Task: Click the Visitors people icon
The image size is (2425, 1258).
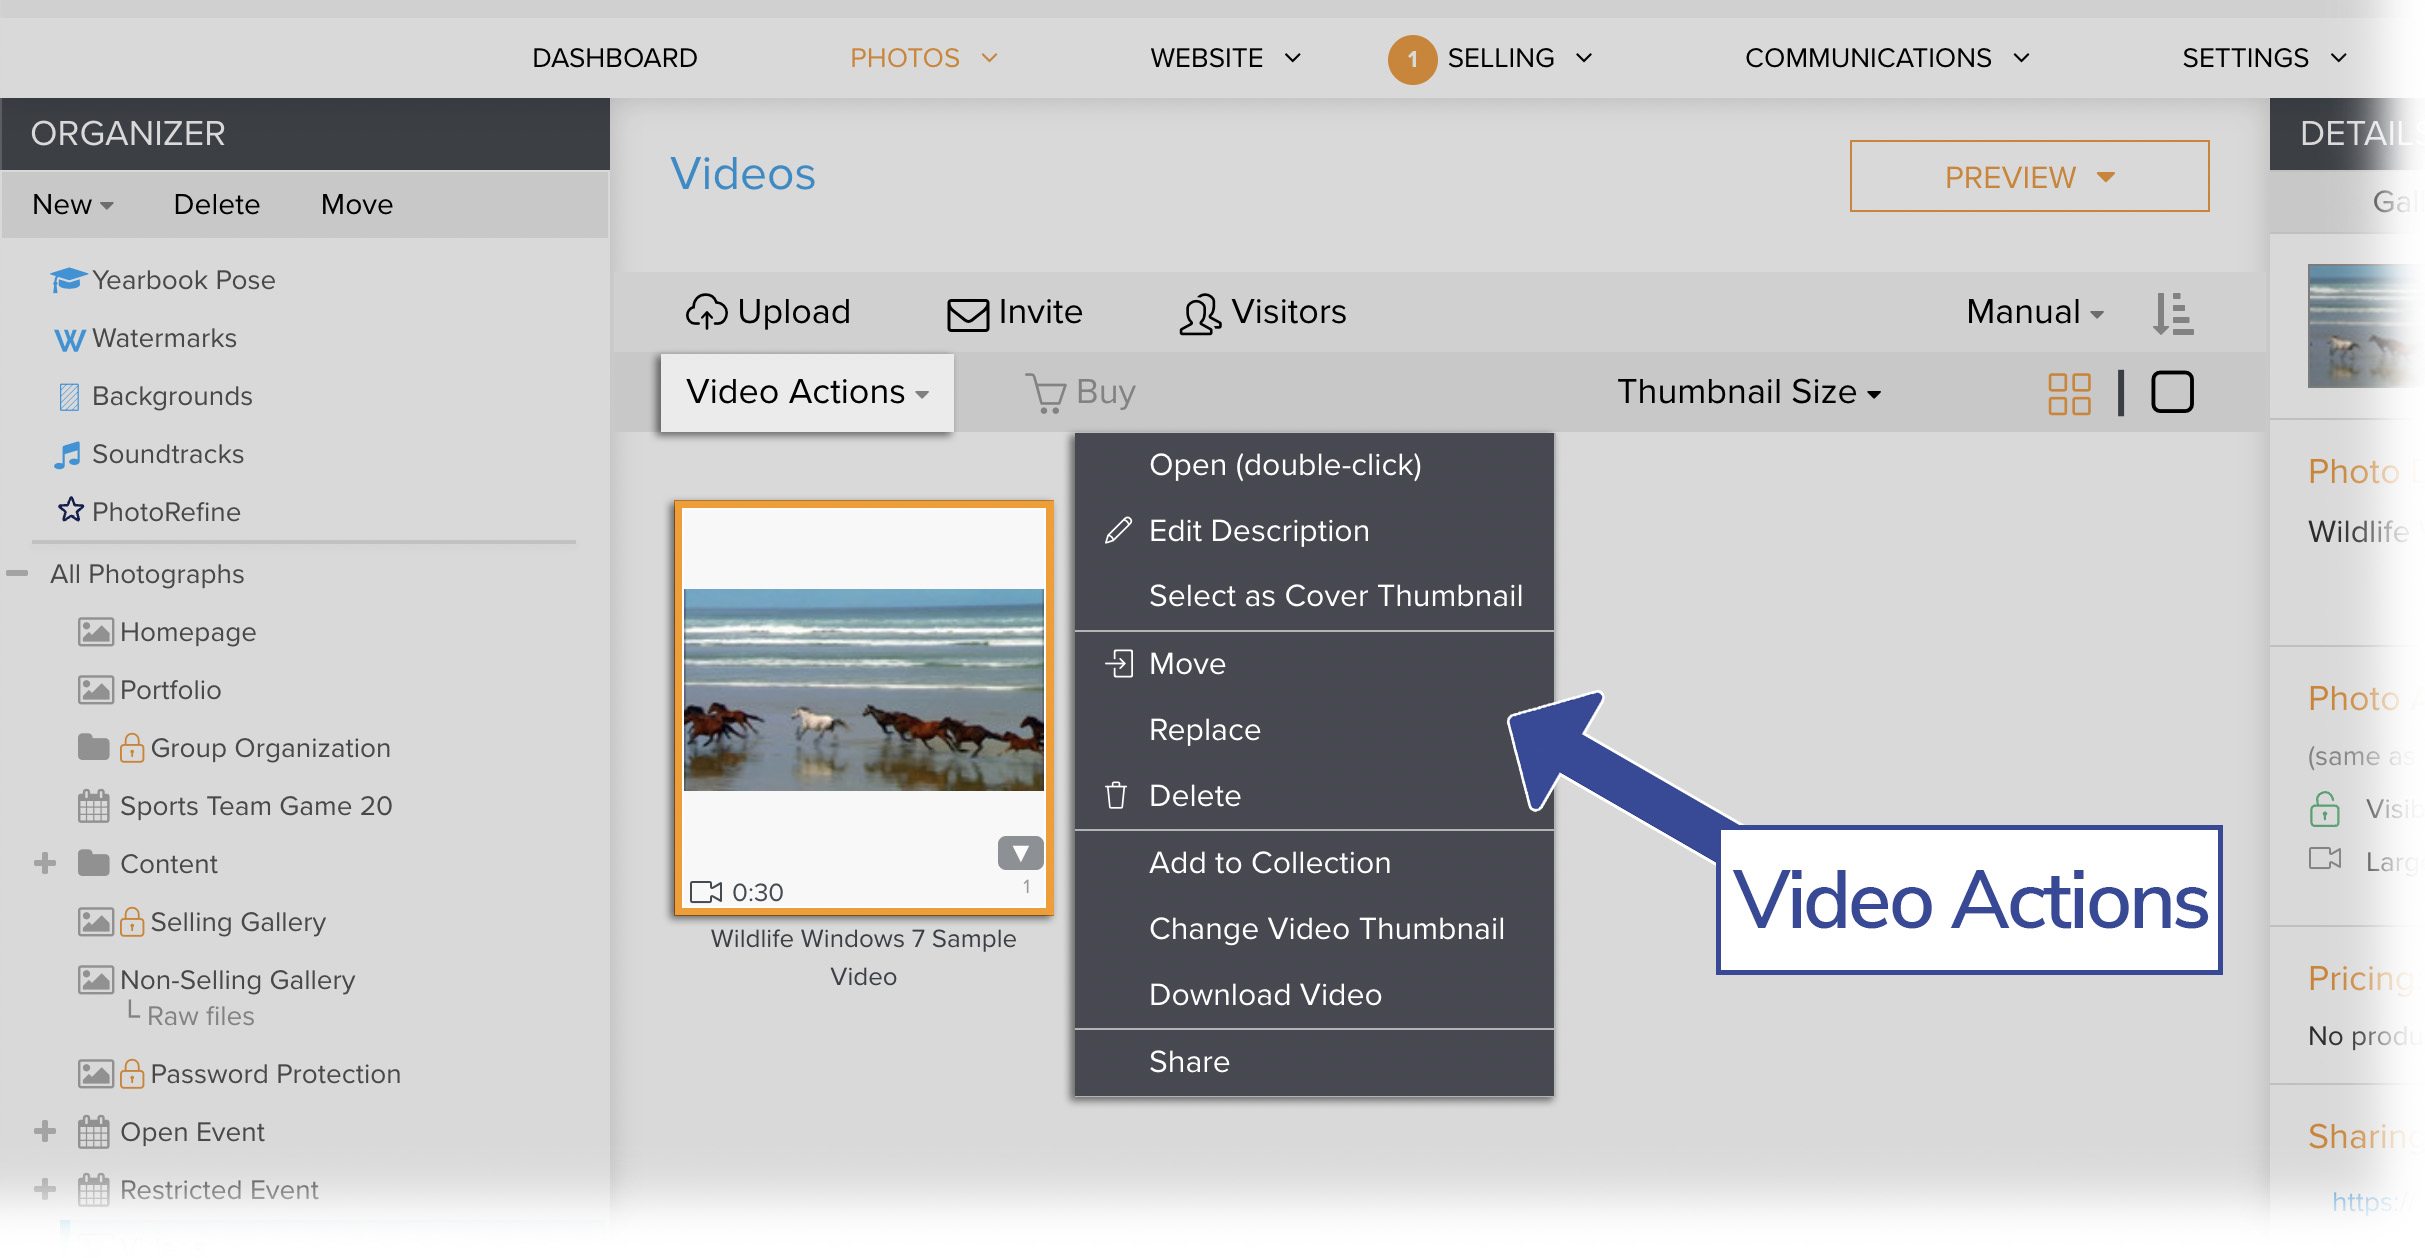Action: point(1200,313)
